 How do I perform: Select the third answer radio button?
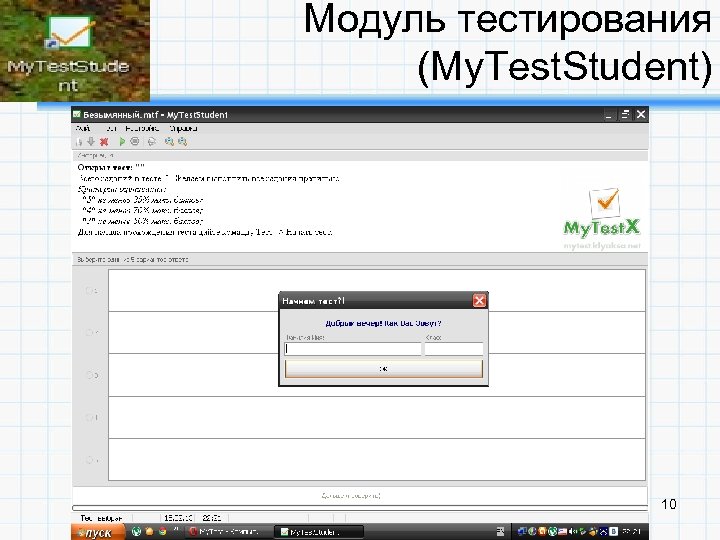pyautogui.click(x=90, y=375)
